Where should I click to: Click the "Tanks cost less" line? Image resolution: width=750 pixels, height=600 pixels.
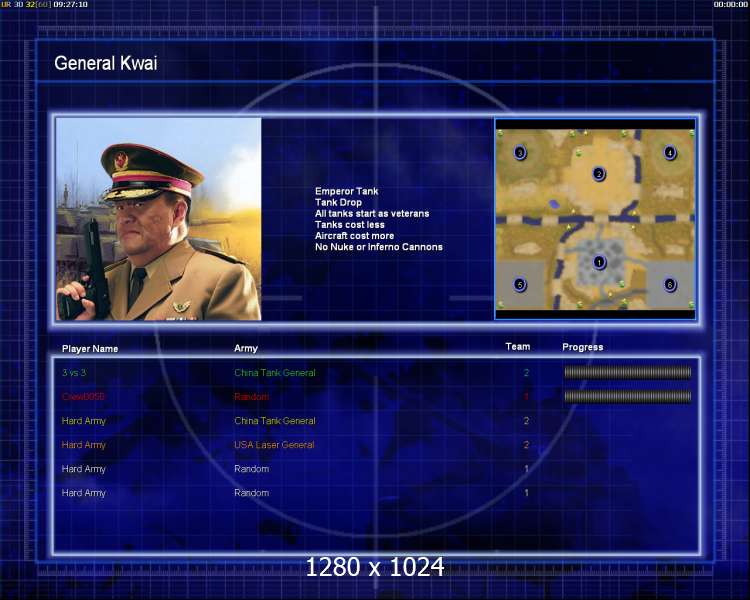pos(350,224)
